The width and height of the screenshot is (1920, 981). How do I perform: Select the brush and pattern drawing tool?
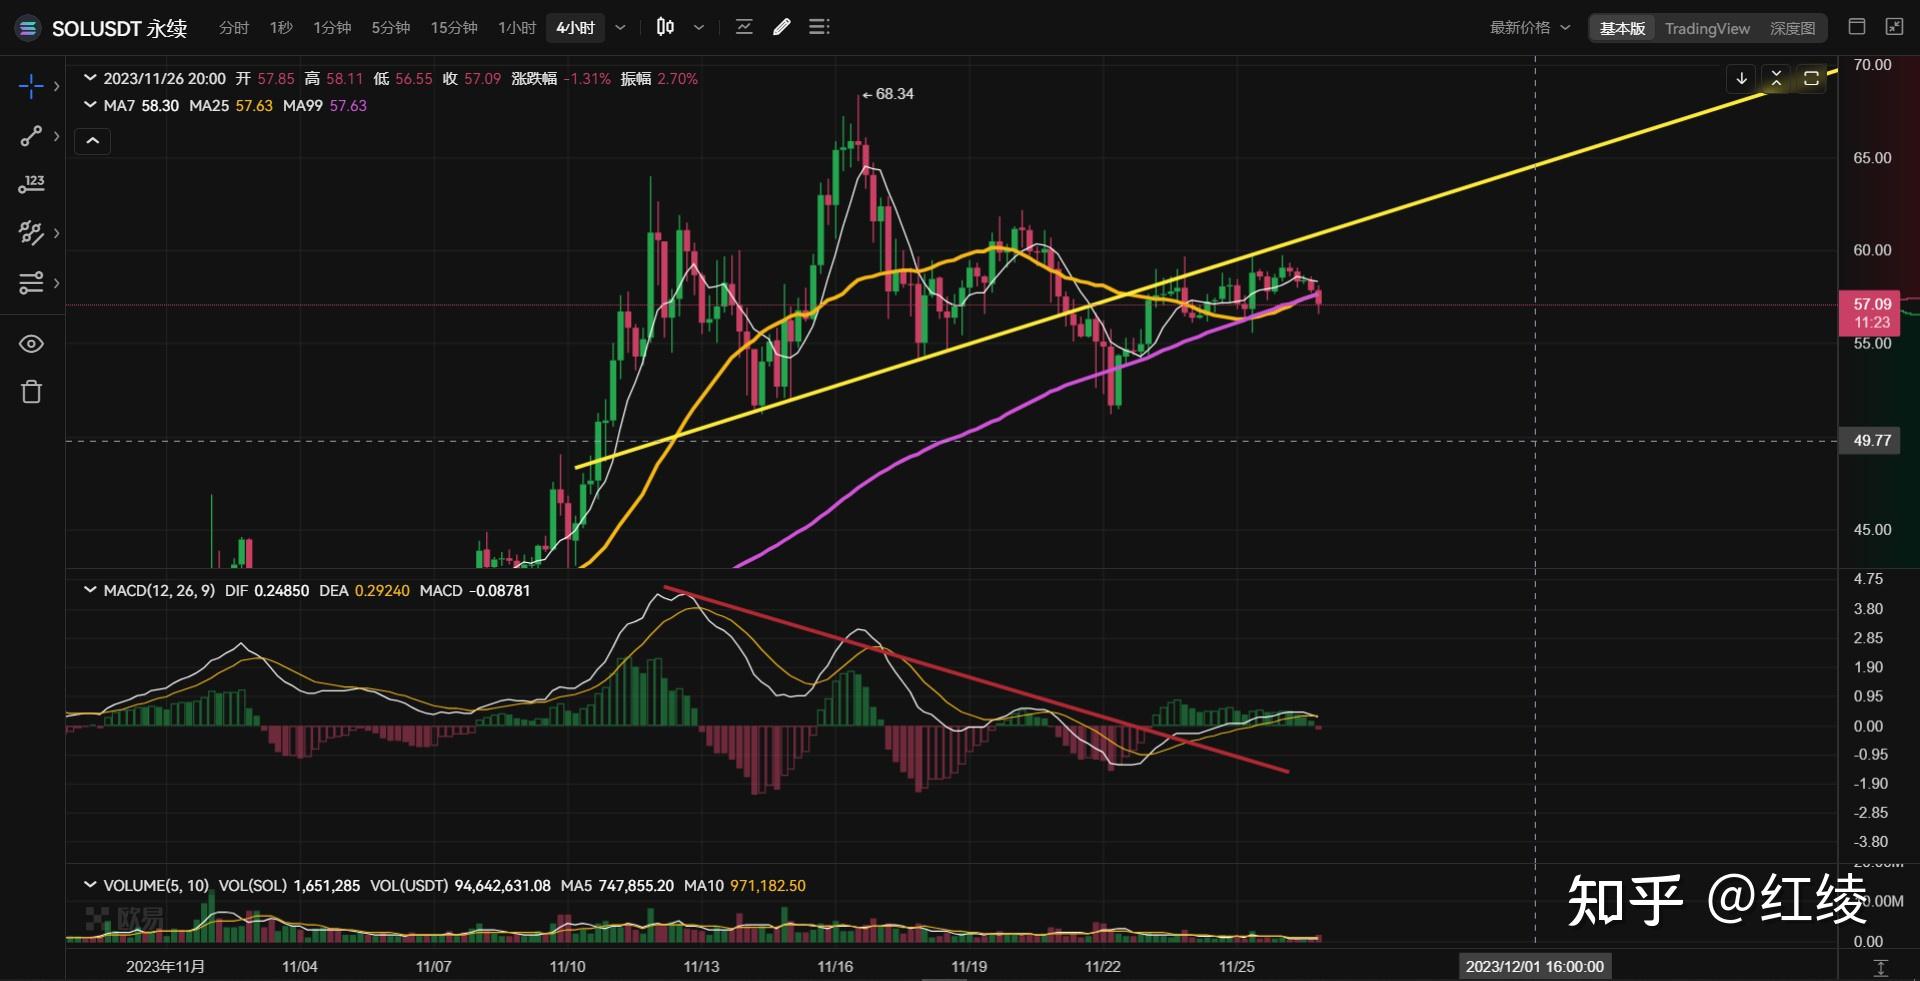pyautogui.click(x=31, y=233)
